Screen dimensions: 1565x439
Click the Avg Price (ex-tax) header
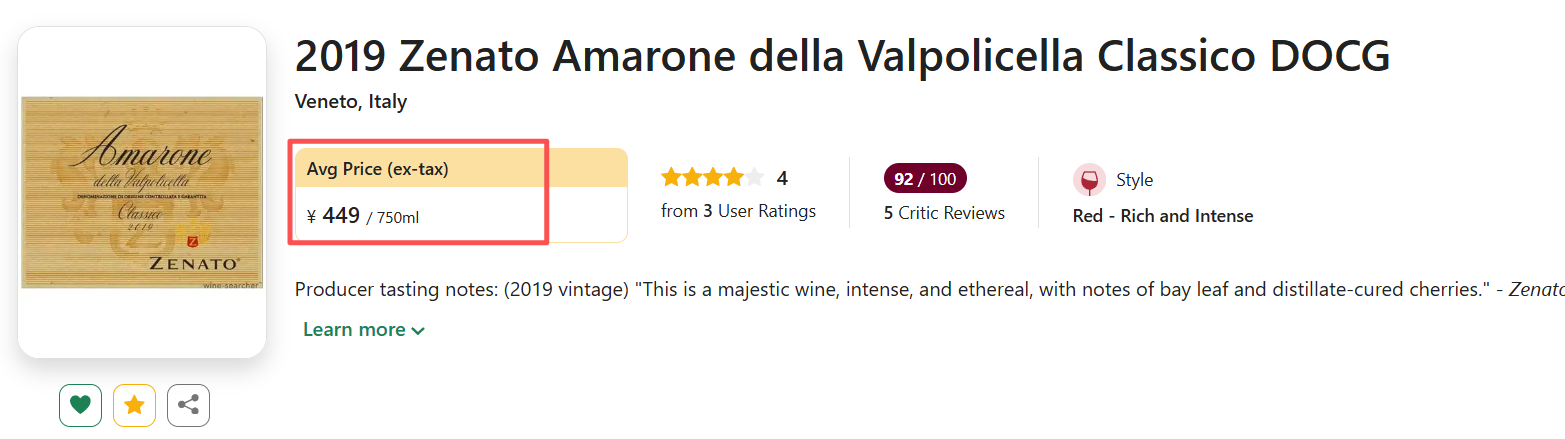pyautogui.click(x=378, y=169)
